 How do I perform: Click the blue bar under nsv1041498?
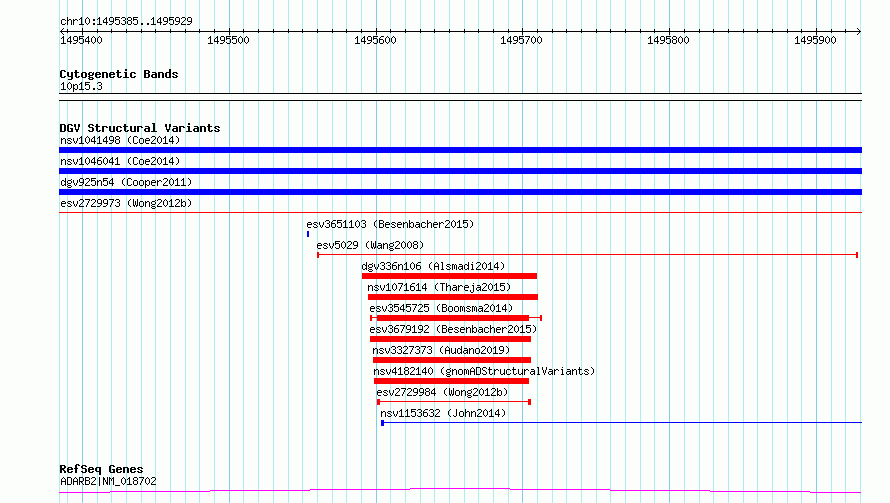click(460, 150)
